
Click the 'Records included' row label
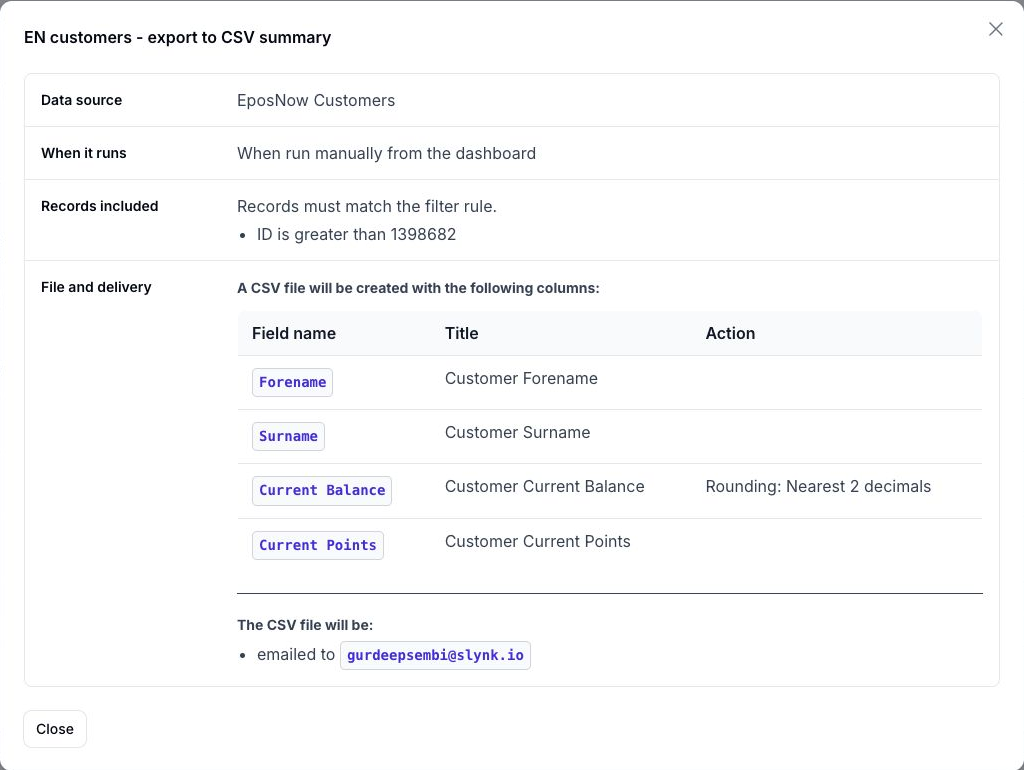tap(100, 206)
